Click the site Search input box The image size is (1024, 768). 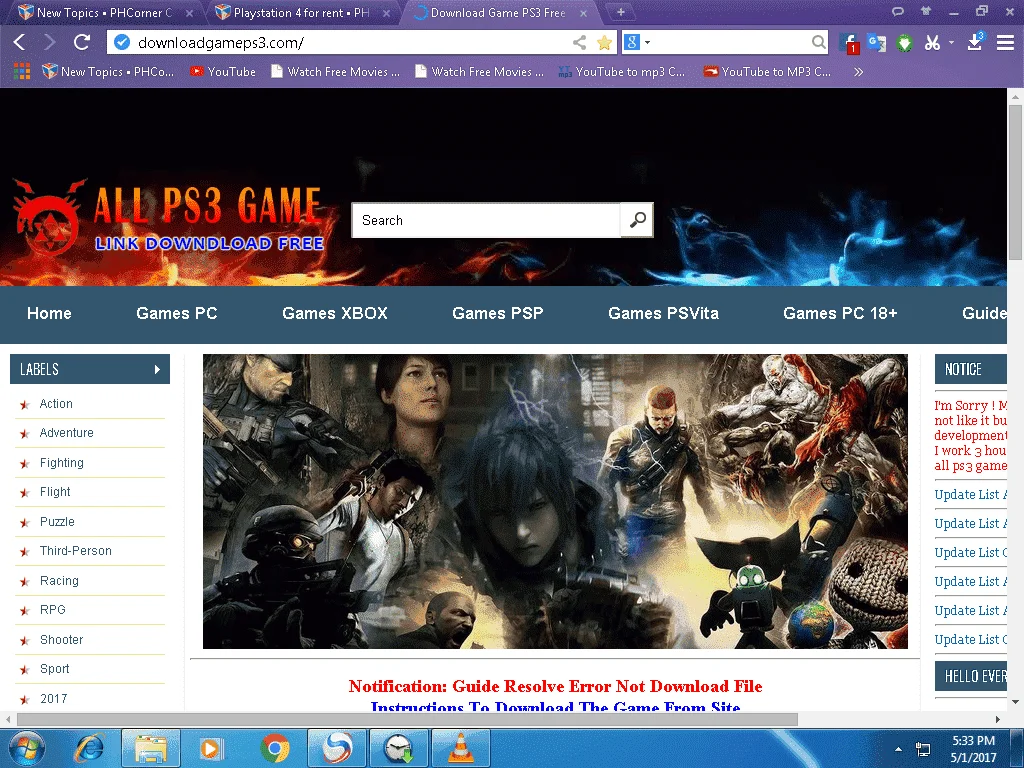tap(486, 220)
